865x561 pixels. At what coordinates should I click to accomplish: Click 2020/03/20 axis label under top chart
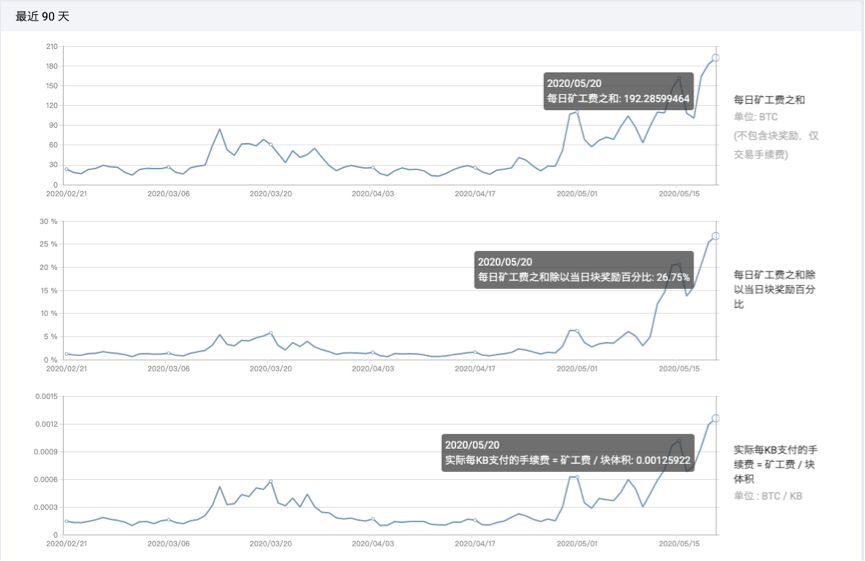(x=270, y=194)
